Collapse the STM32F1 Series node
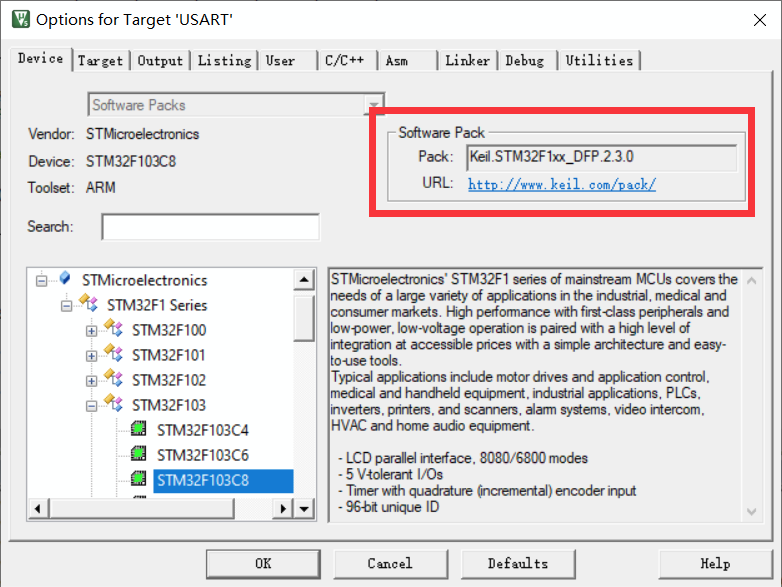This screenshot has width=782, height=587. (x=66, y=306)
